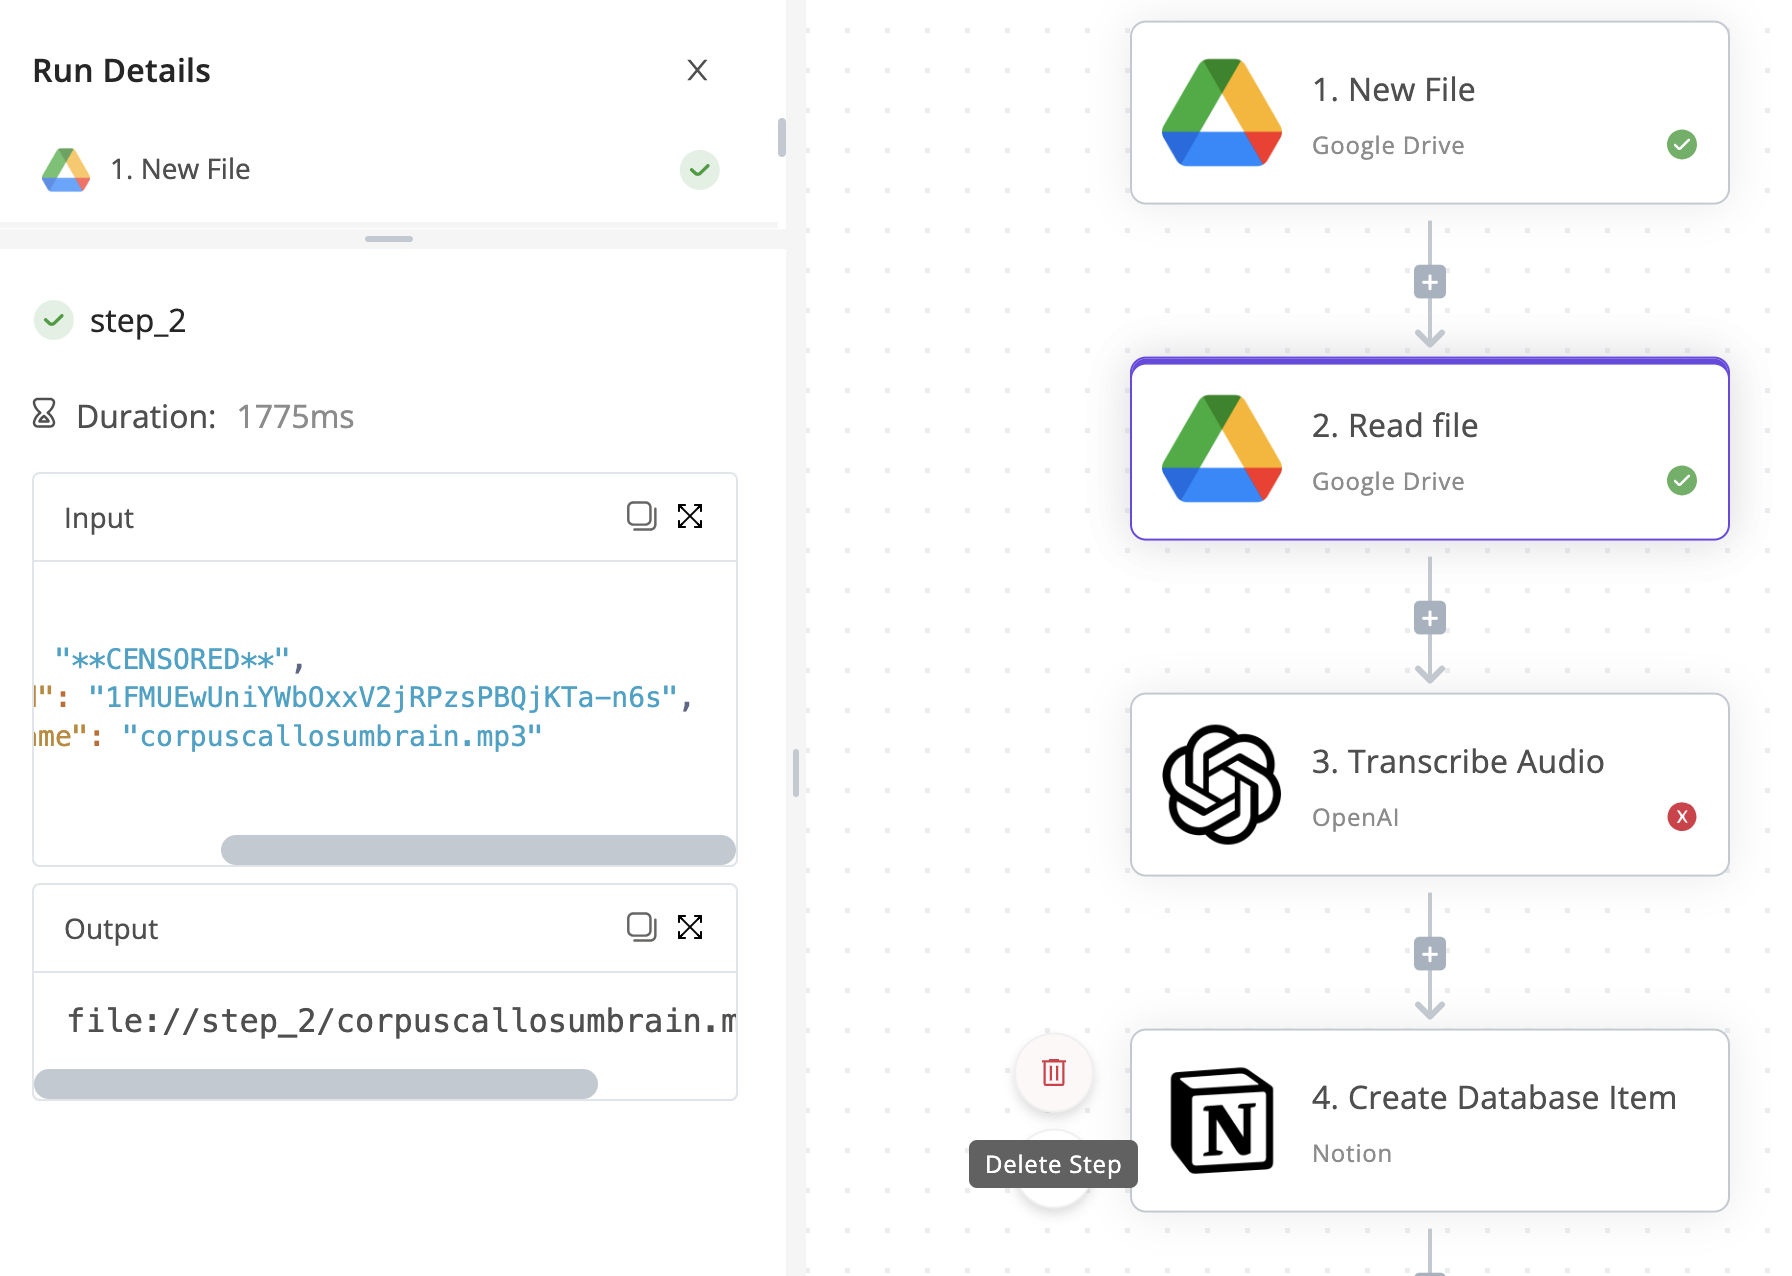Screen dimensions: 1792x1276
Task: Select the 4. Create Database Item step card
Action: coord(1430,1121)
